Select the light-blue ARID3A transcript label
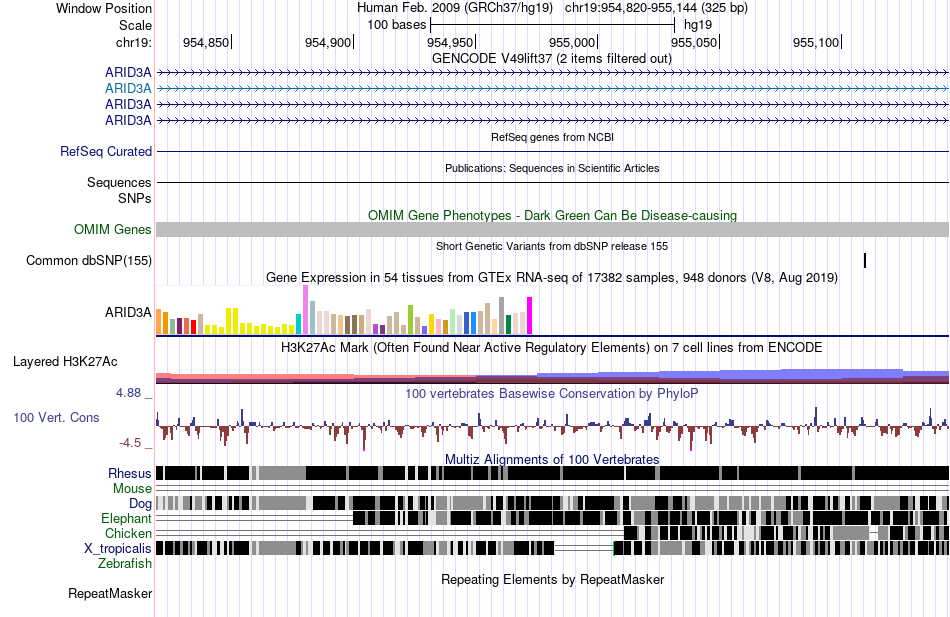Image resolution: width=950 pixels, height=617 pixels. coord(128,88)
